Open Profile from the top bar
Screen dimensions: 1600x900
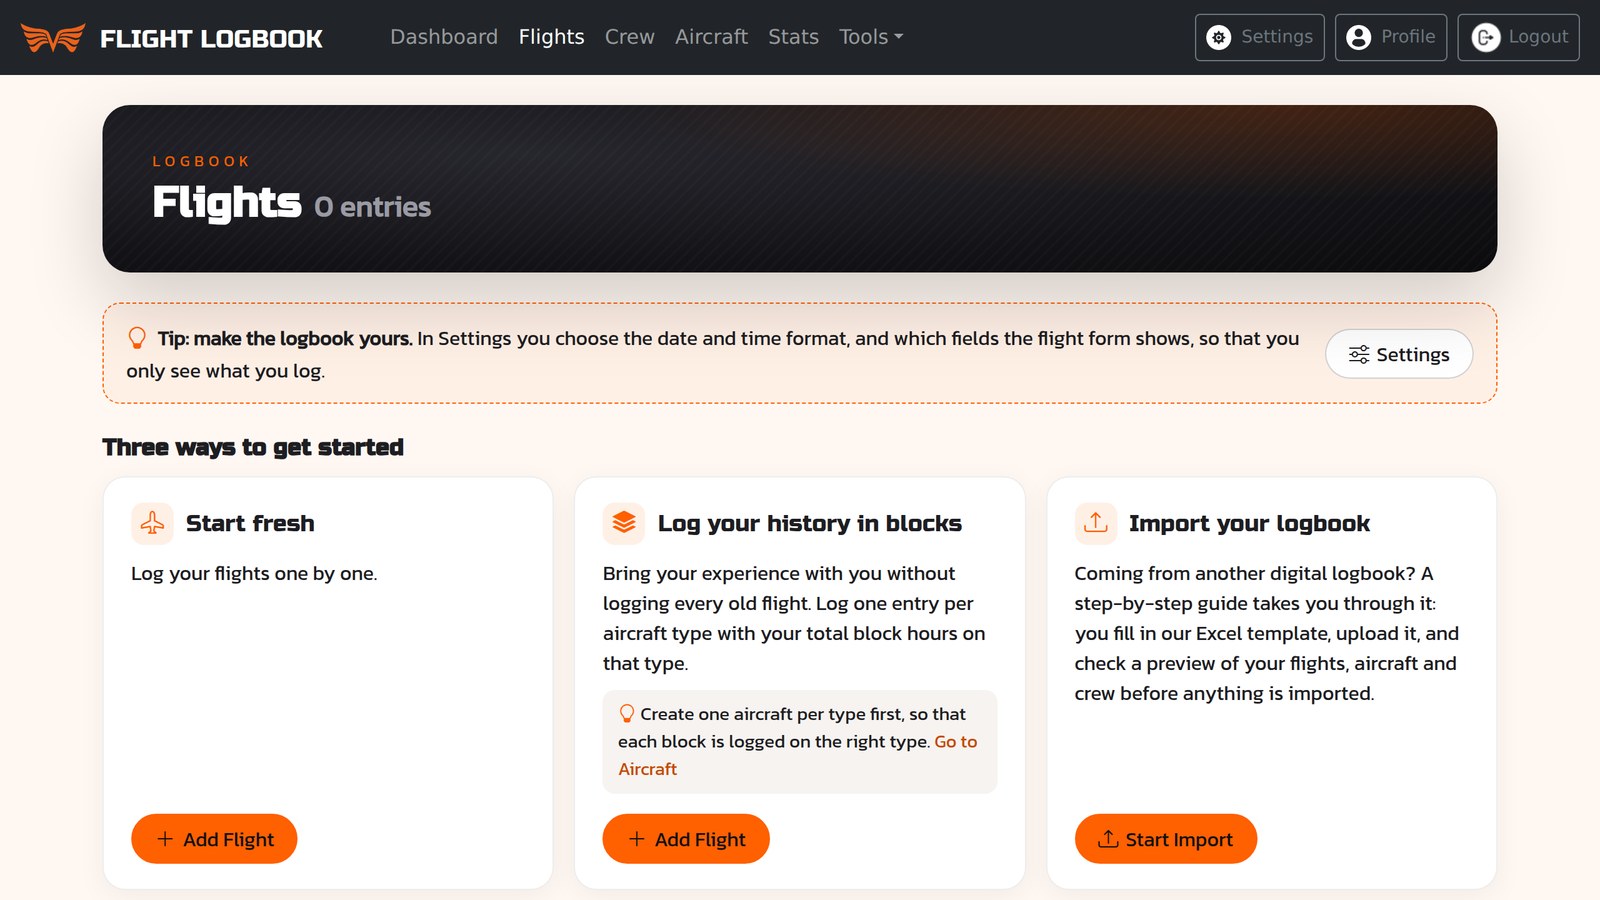[1391, 37]
